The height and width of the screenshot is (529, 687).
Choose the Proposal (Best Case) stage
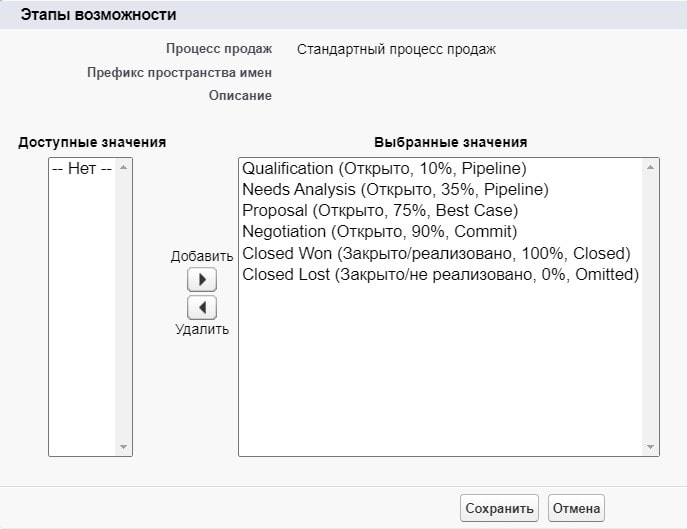(x=380, y=211)
